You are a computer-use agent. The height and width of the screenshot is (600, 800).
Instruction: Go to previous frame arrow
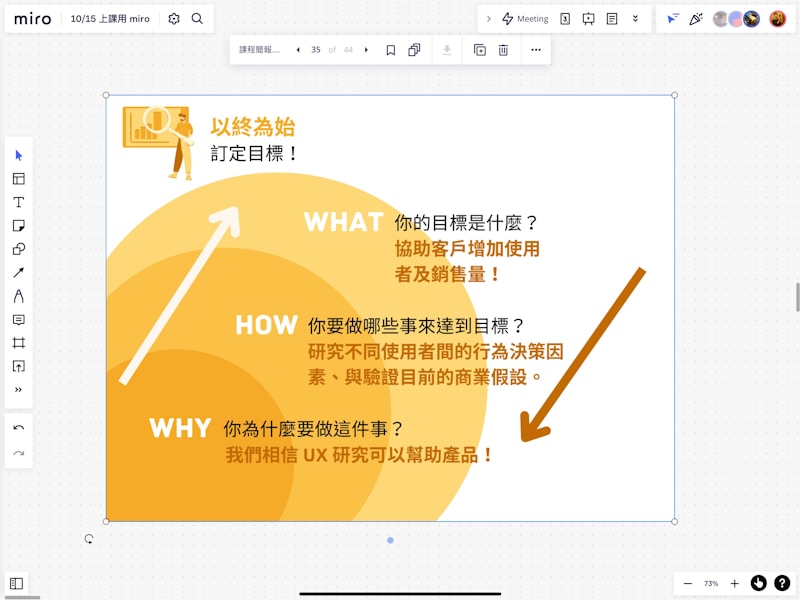point(298,49)
